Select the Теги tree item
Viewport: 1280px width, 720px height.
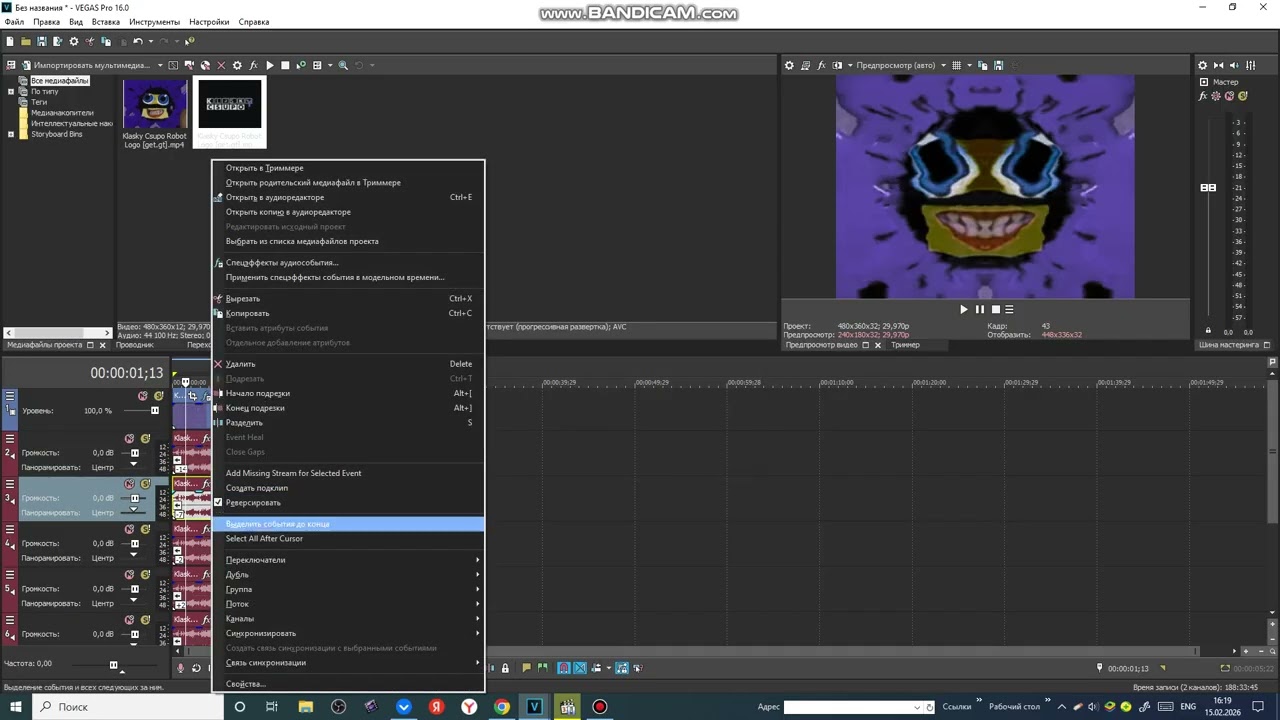(x=39, y=102)
